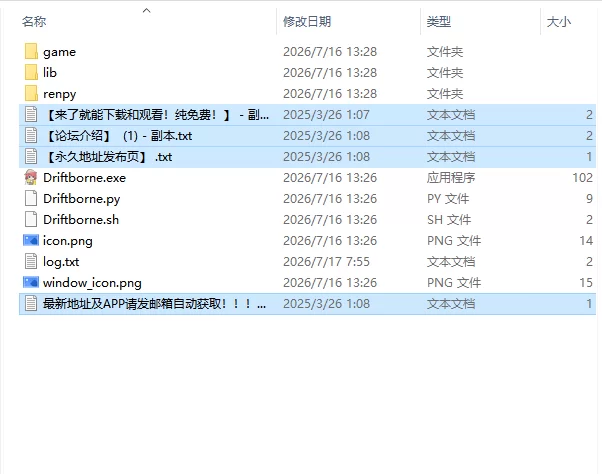602x474 pixels.
Task: Click the date 2025/3/26 1:07
Action: (326, 114)
